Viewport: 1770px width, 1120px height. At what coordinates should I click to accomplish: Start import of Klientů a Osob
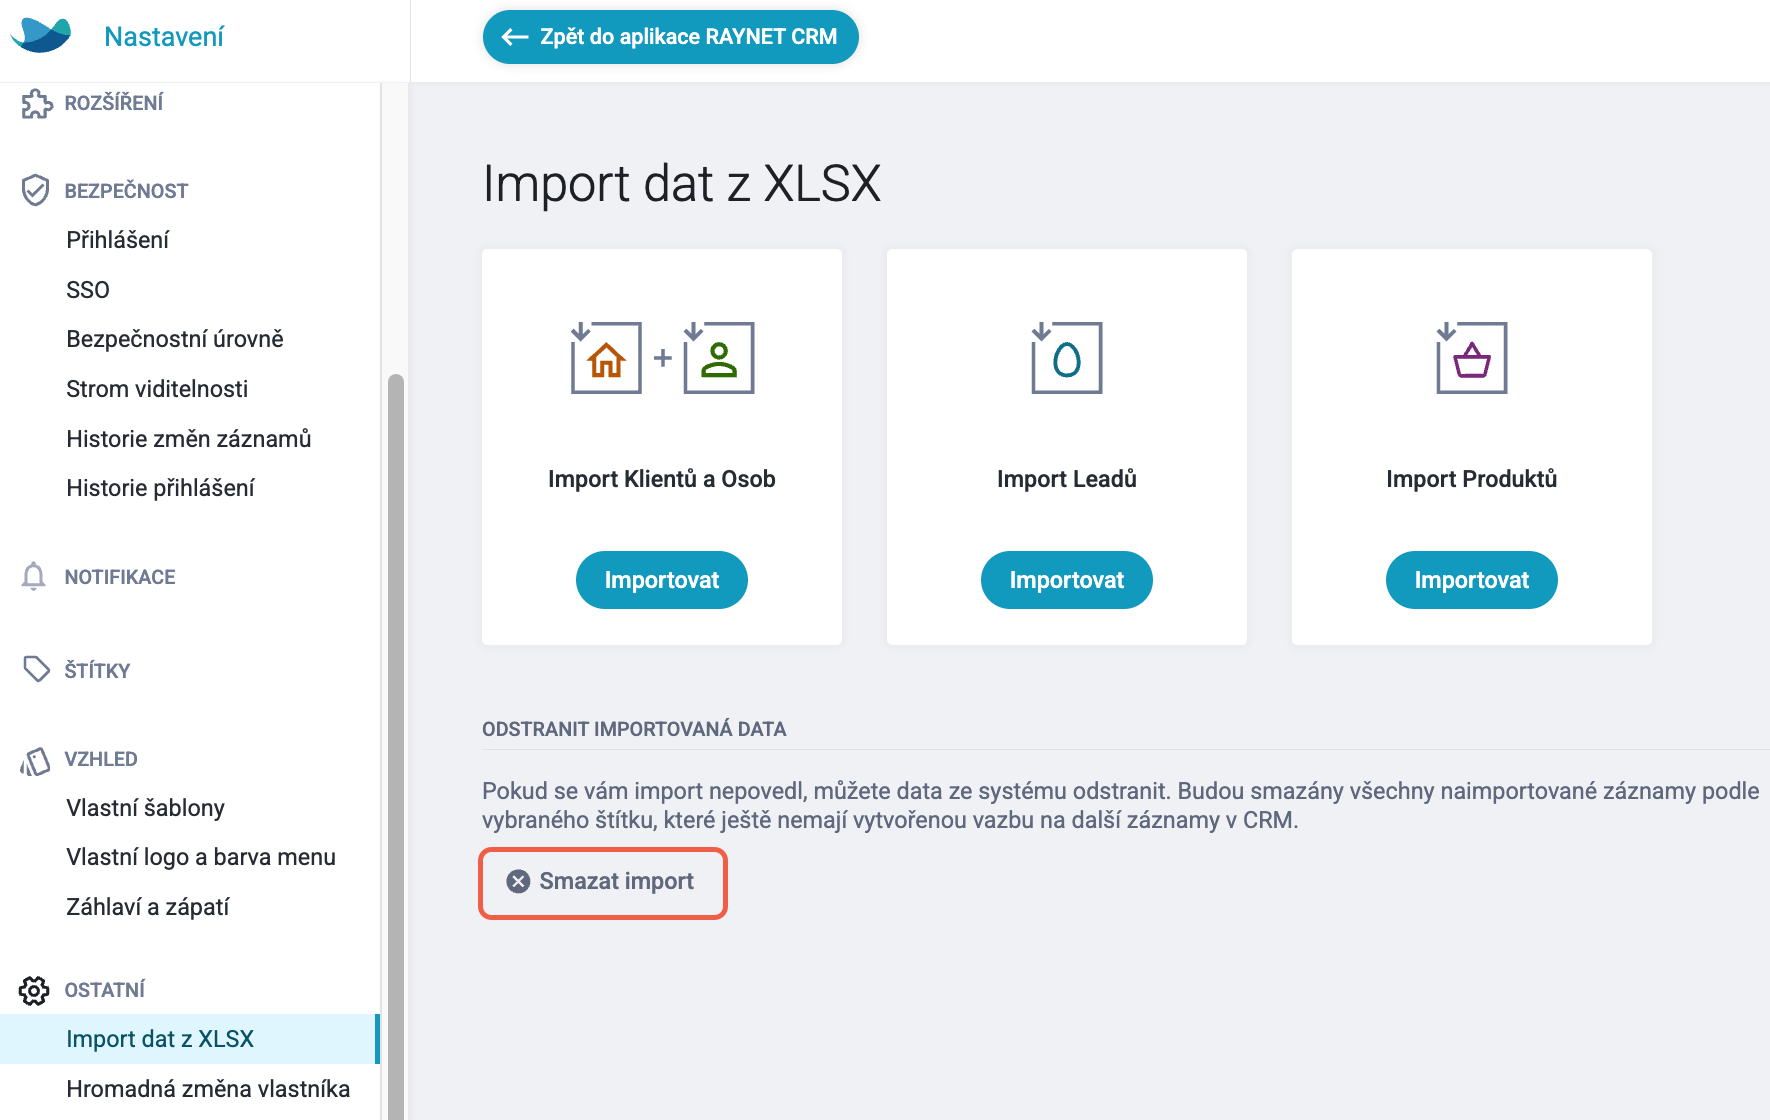662,580
